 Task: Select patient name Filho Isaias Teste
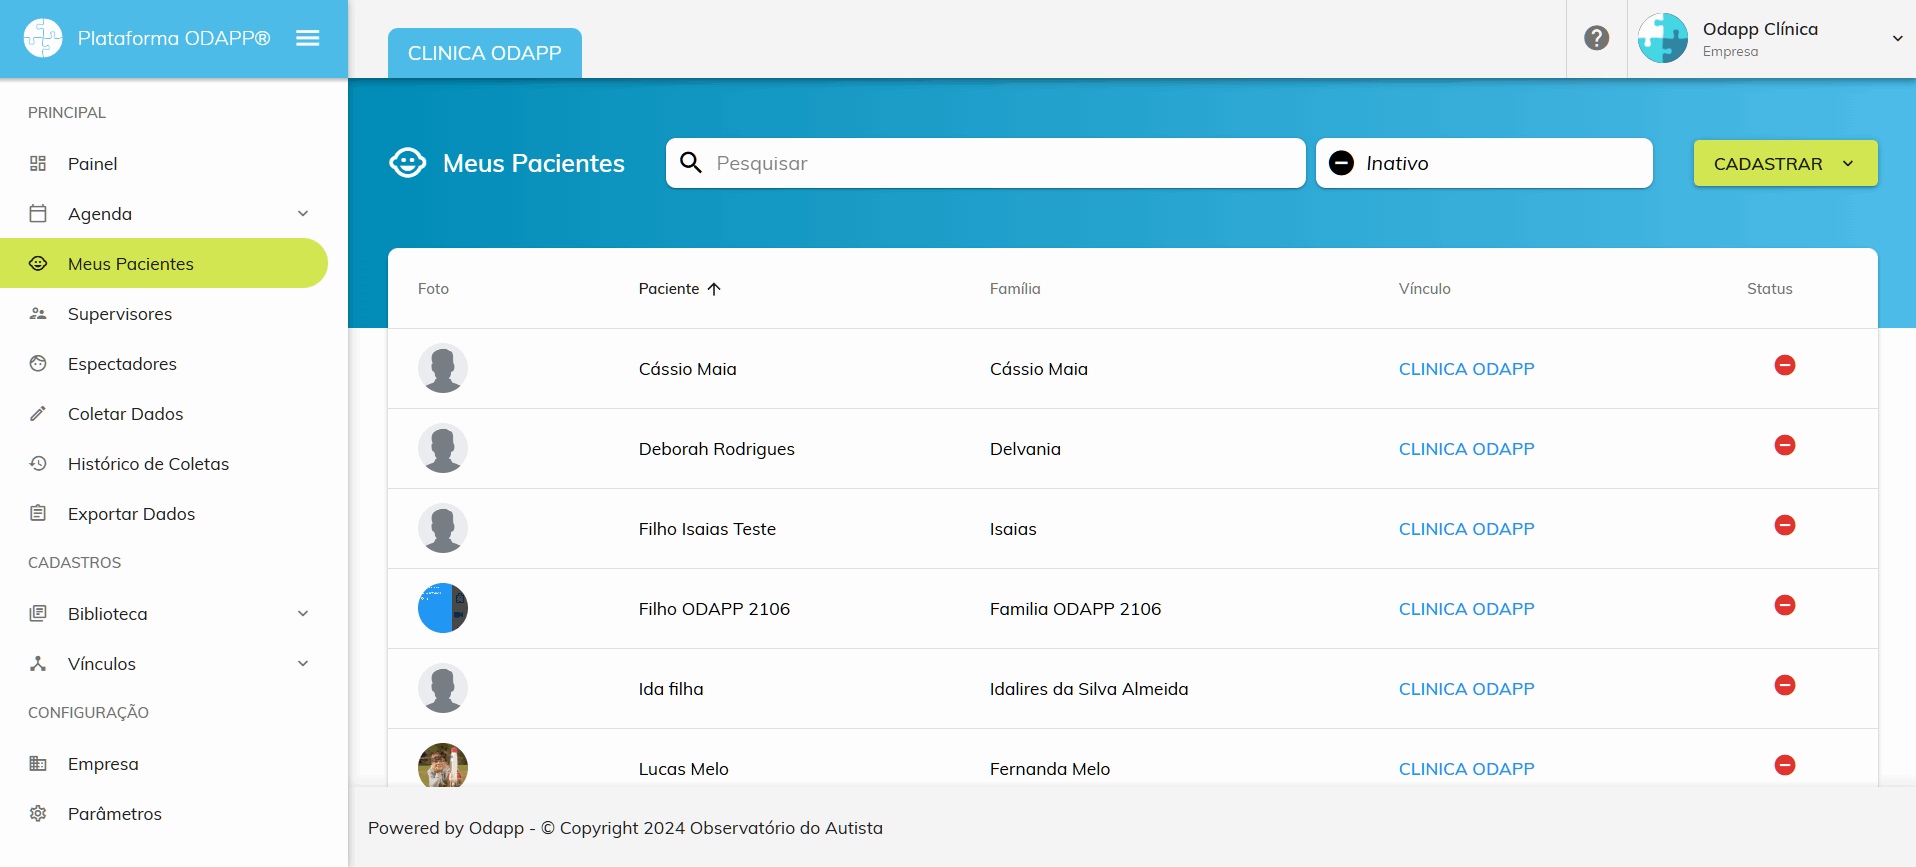point(707,528)
